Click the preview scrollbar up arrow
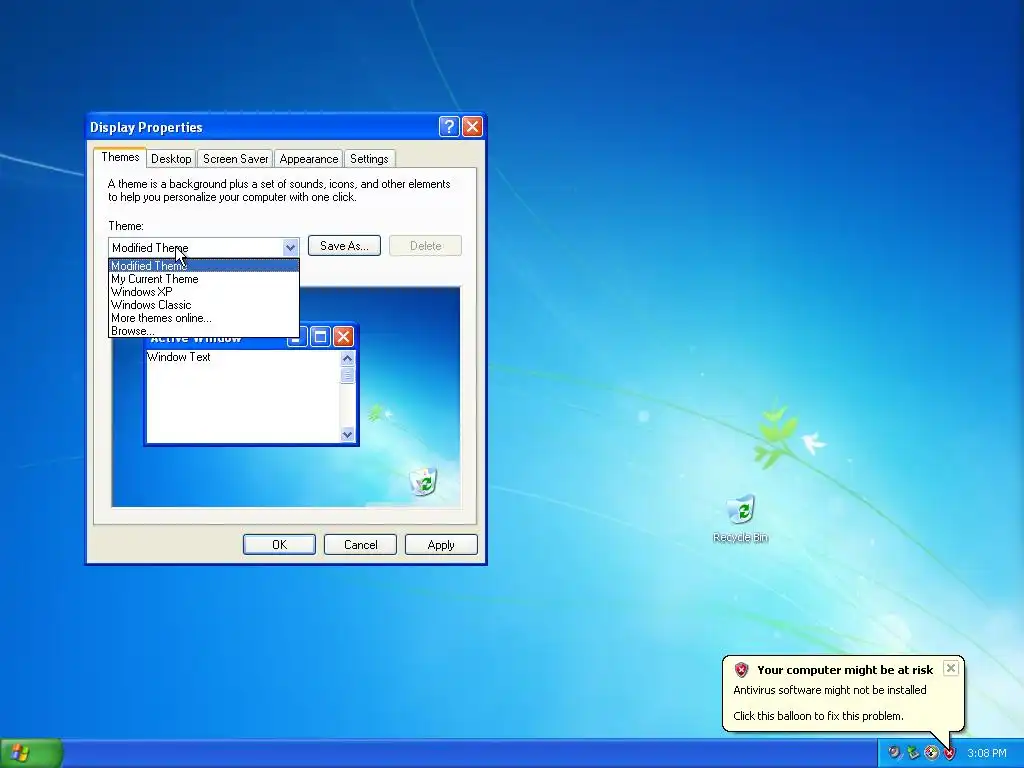Screen dimensions: 1024x768 347,358
